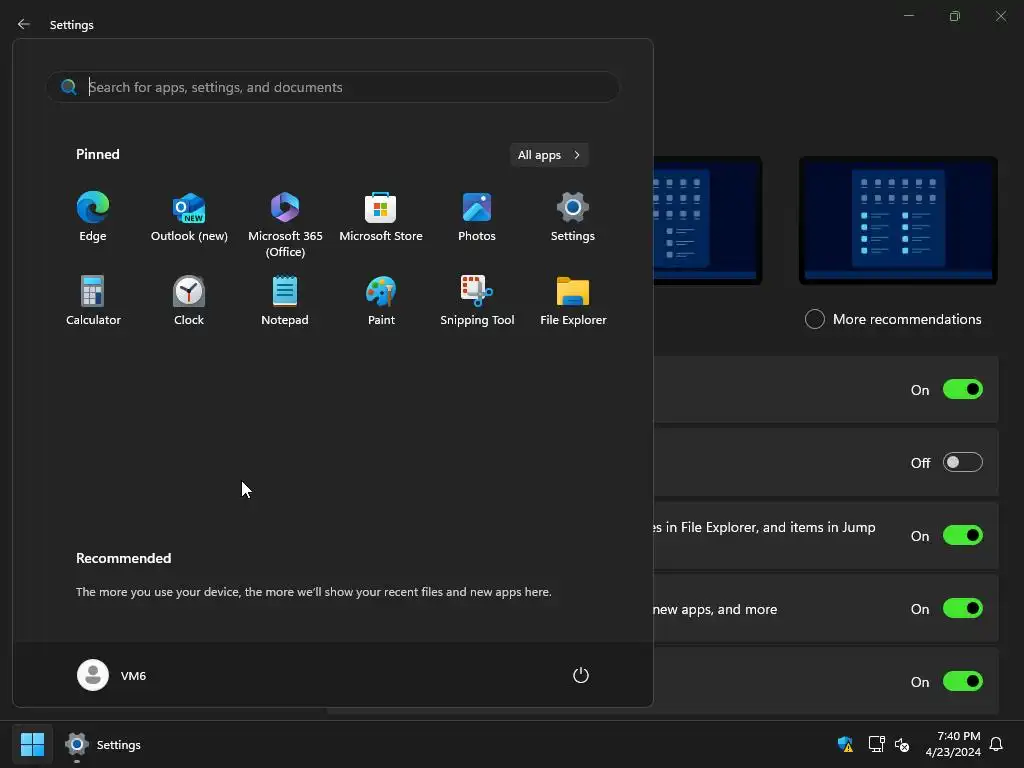Open Settings from the pinned apps grid
1024x768 pixels.
point(573,217)
